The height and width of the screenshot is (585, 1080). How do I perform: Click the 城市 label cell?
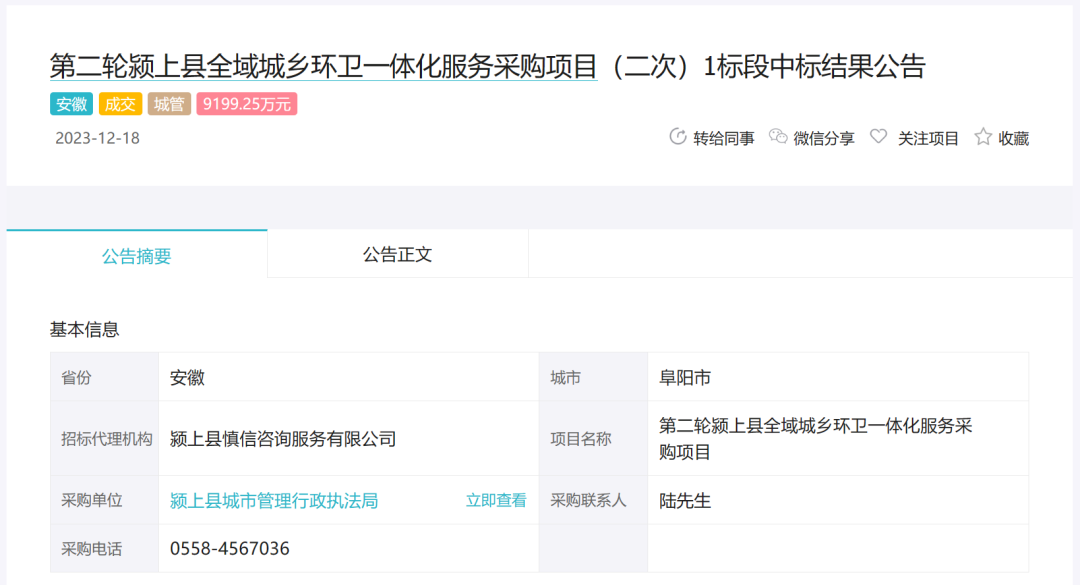[593, 377]
